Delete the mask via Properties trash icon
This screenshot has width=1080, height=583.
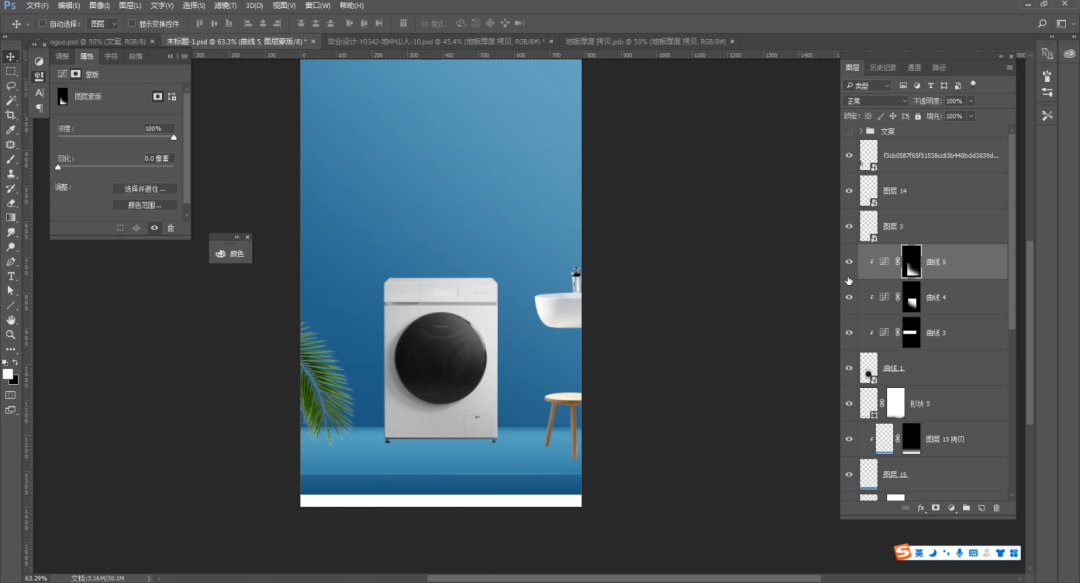pos(170,228)
